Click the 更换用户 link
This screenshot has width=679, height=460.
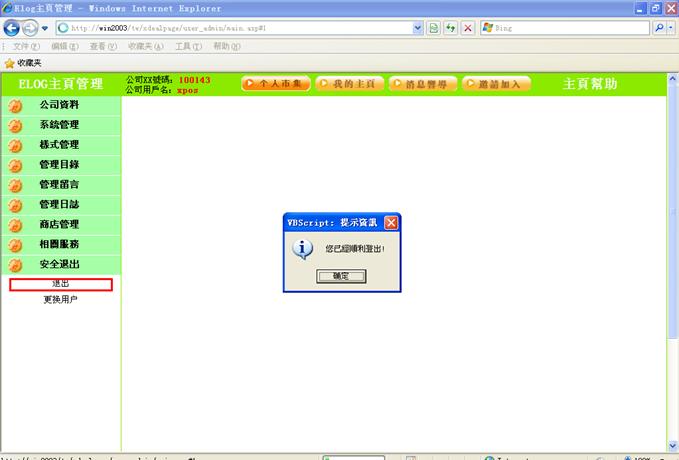coord(60,300)
